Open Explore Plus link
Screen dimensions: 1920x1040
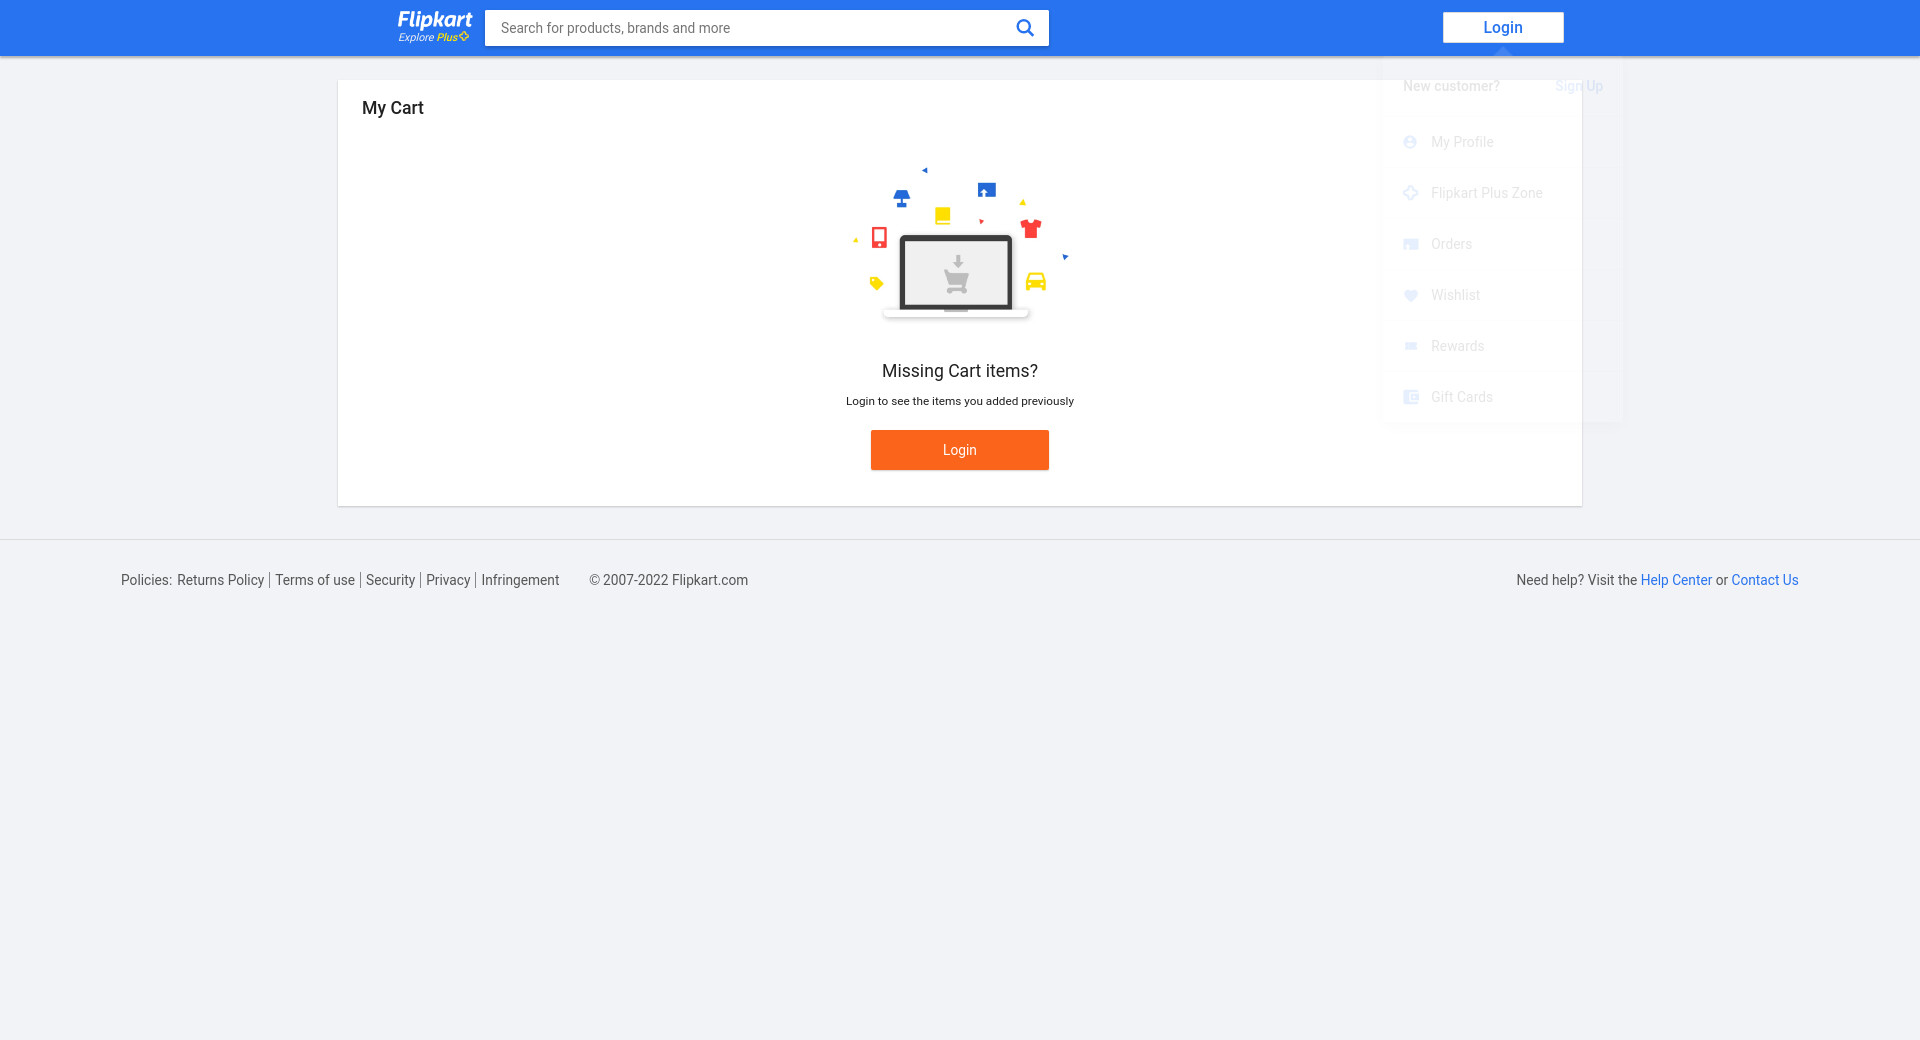pos(434,37)
